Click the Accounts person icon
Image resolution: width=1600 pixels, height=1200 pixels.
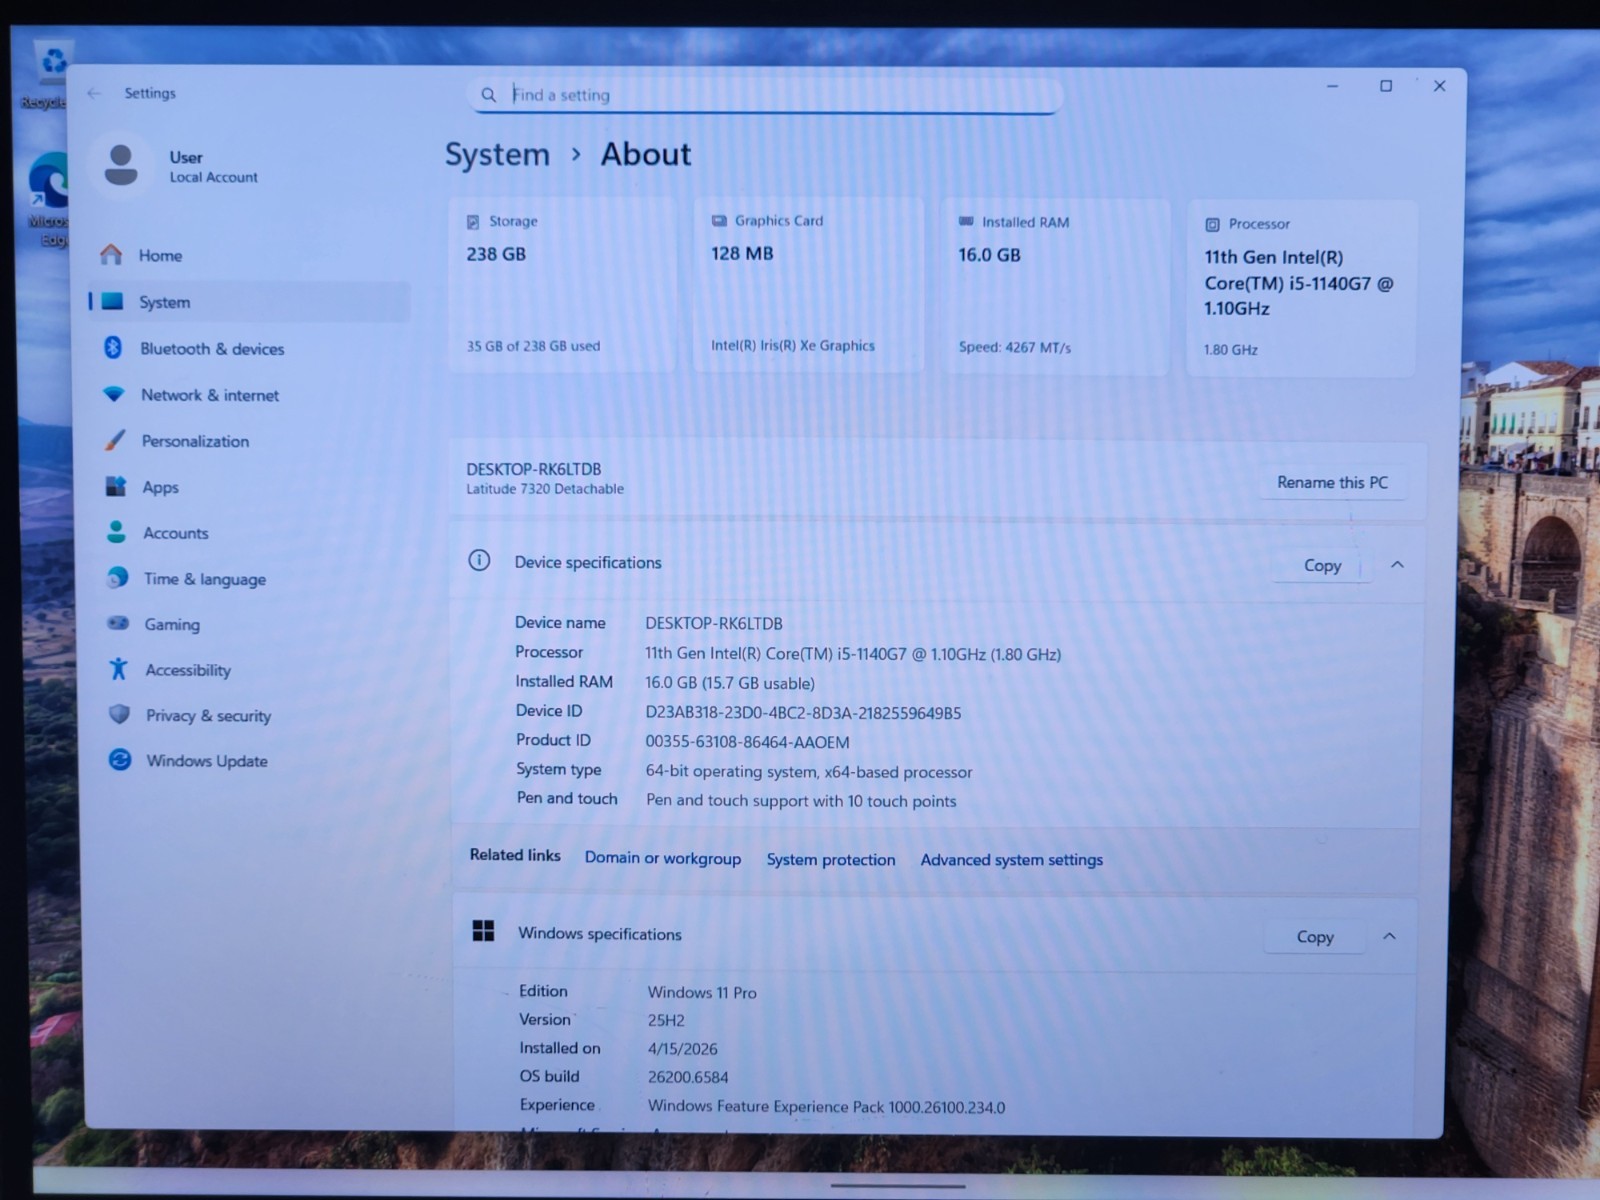point(116,532)
